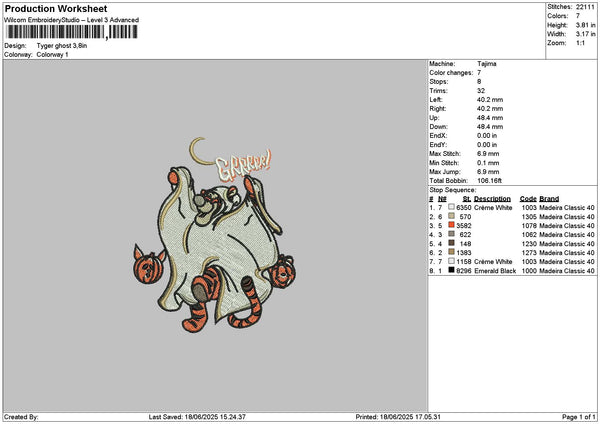The width and height of the screenshot is (600, 424).
Task: Click the 'Production Worksheet' title
Action: click(x=56, y=8)
